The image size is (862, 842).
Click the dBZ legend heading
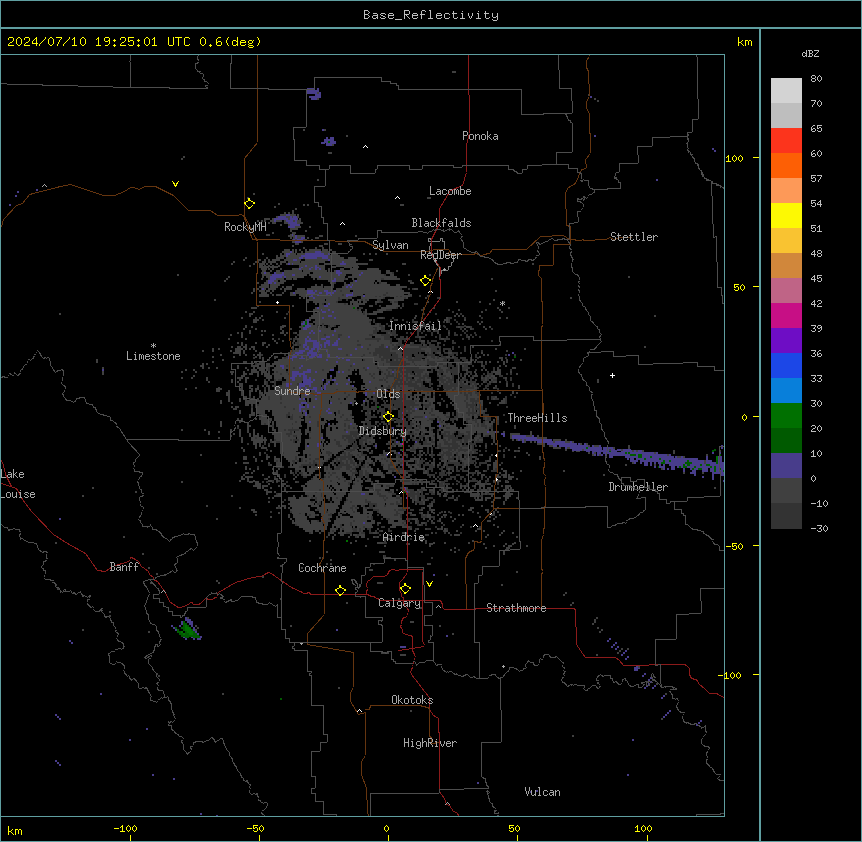click(810, 53)
